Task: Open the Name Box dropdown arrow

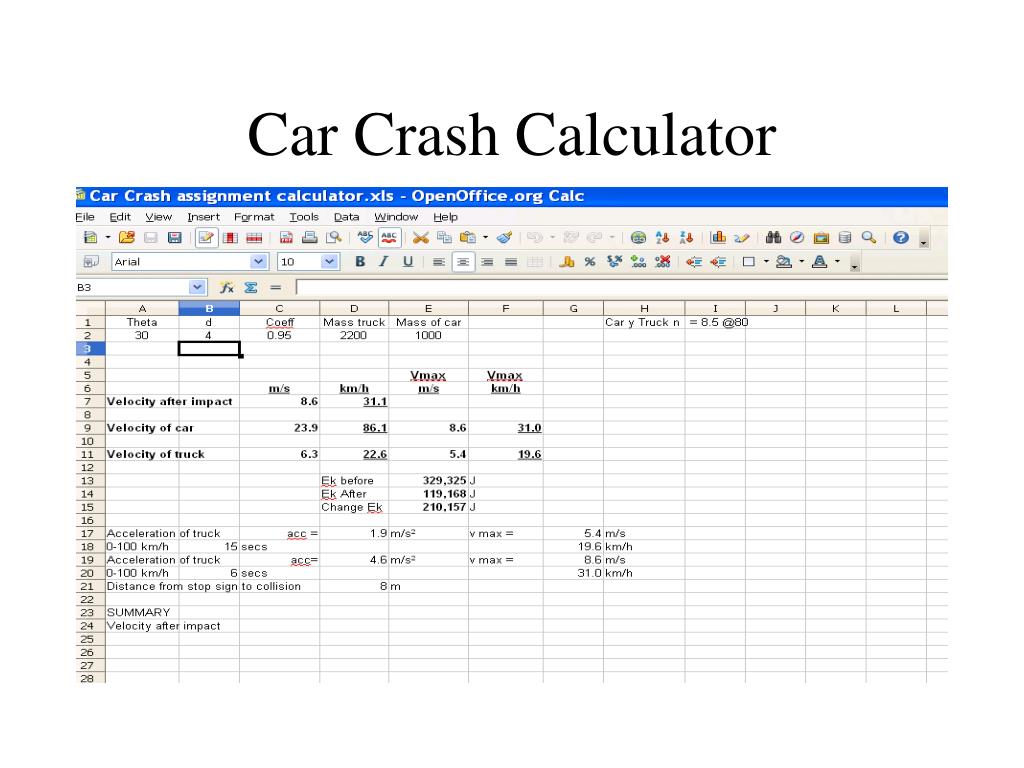Action: point(197,287)
